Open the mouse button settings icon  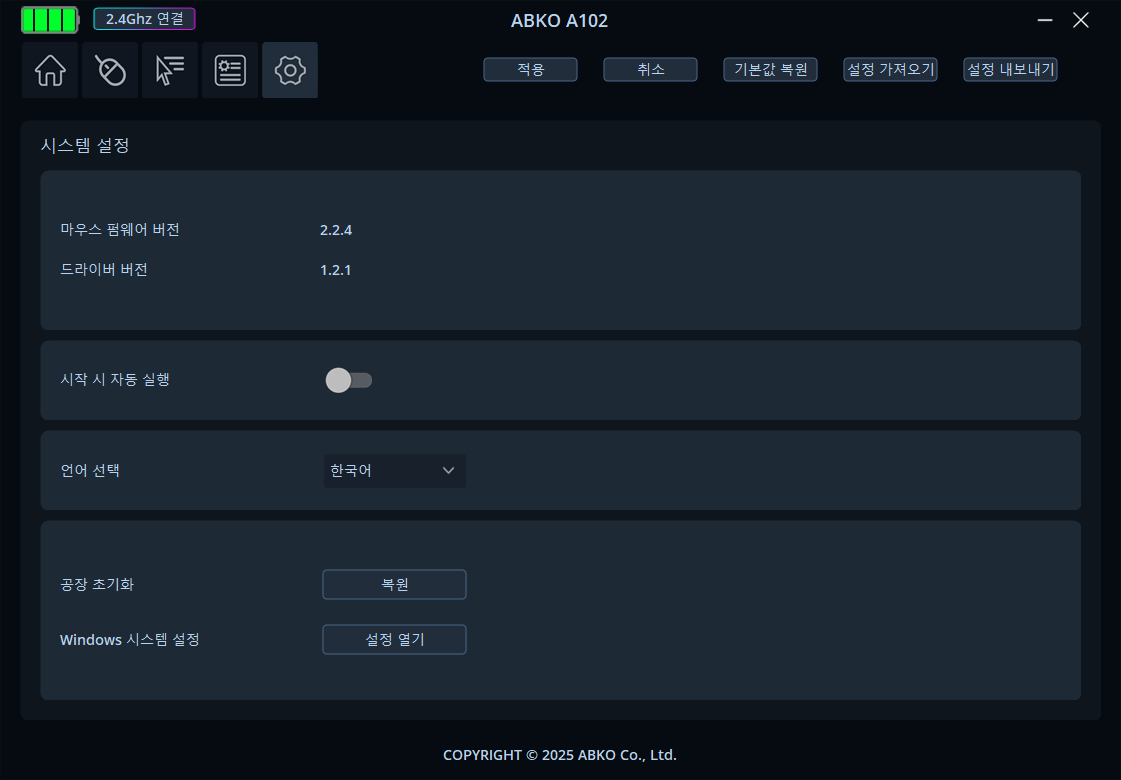pyautogui.click(x=110, y=70)
